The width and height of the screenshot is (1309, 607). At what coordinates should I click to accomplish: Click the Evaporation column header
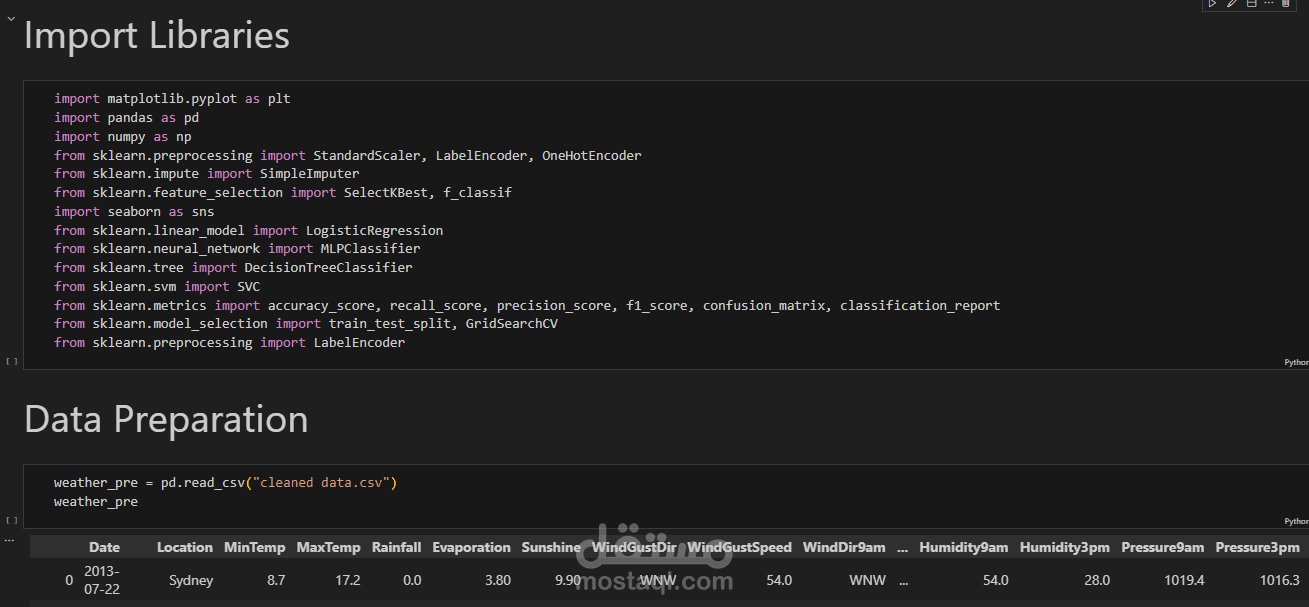[471, 547]
